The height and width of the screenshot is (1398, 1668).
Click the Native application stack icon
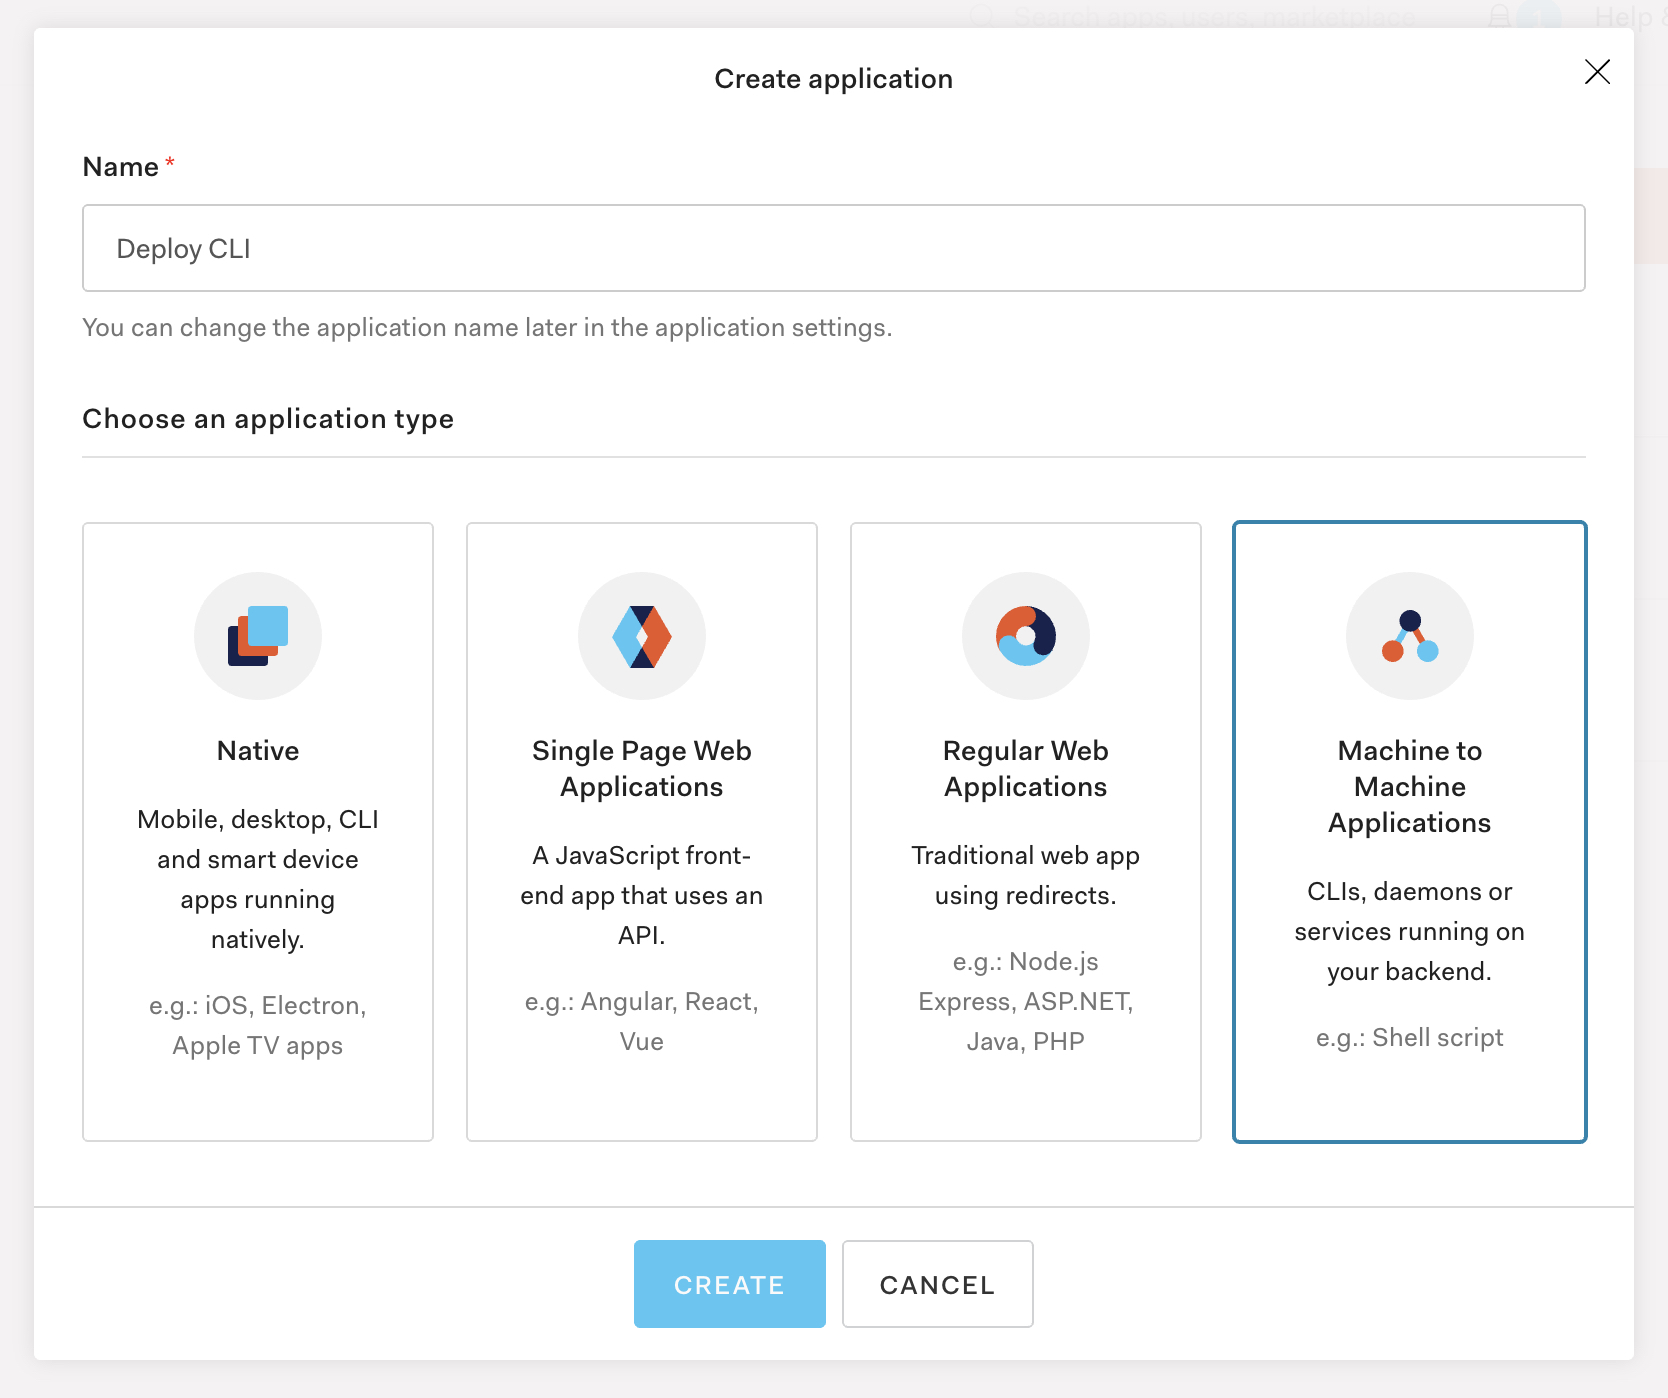click(x=258, y=636)
